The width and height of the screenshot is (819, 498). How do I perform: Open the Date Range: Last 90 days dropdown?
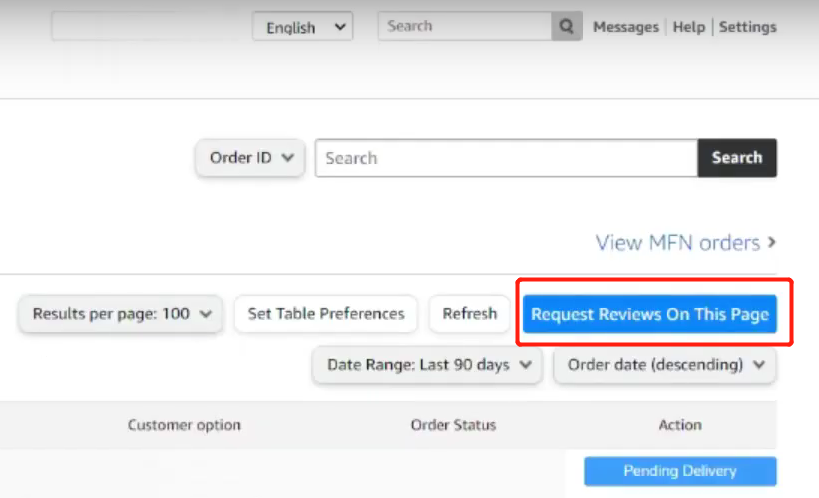[427, 365]
